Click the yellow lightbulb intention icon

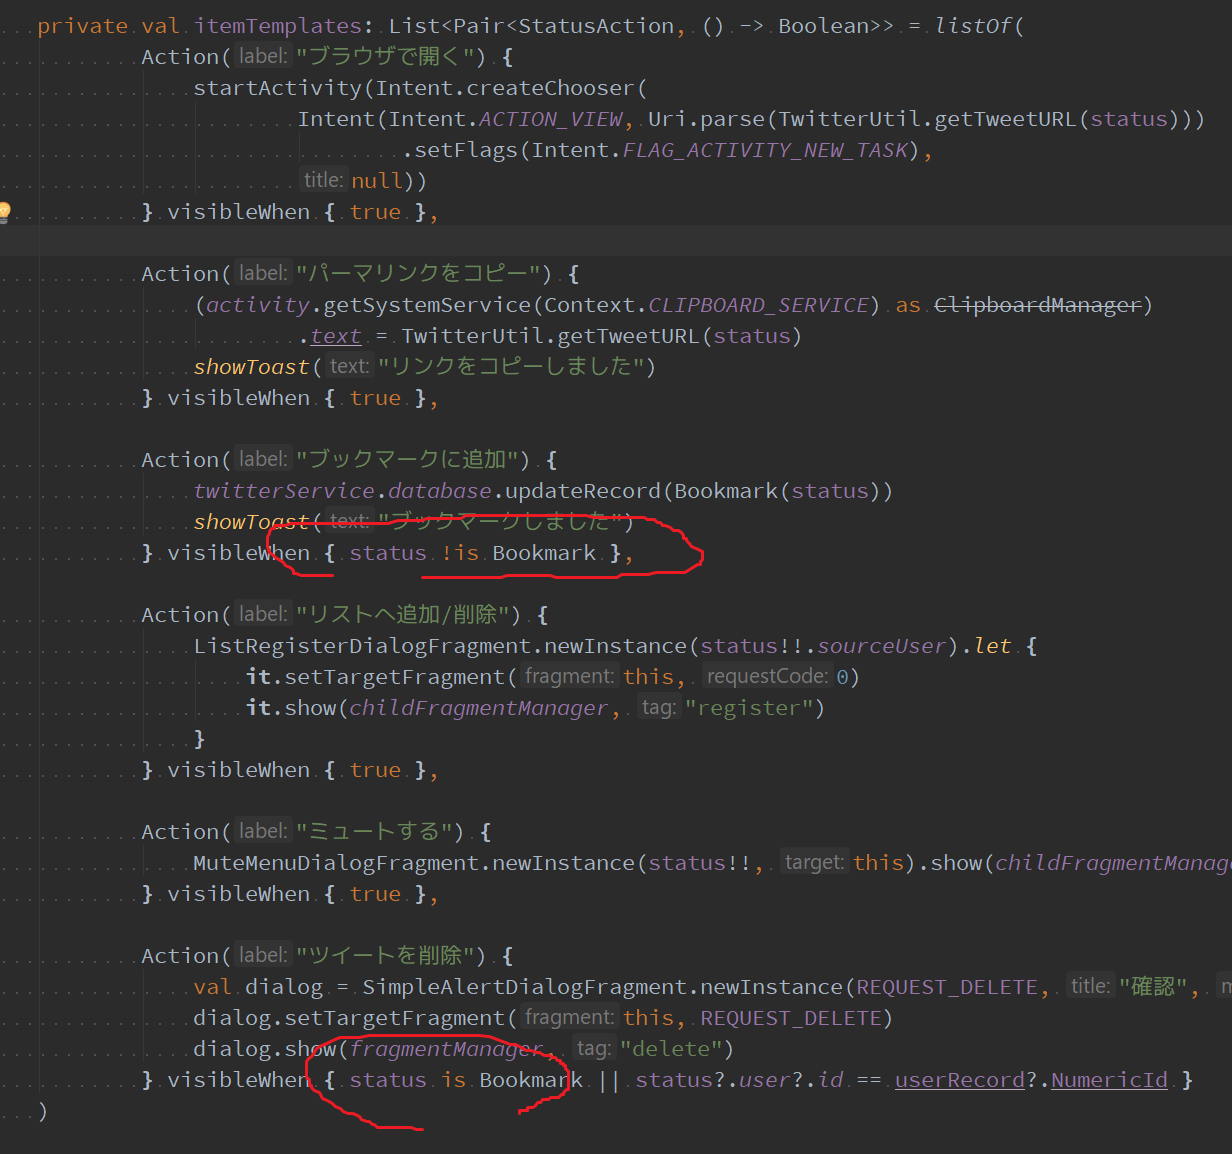pyautogui.click(x=5, y=211)
